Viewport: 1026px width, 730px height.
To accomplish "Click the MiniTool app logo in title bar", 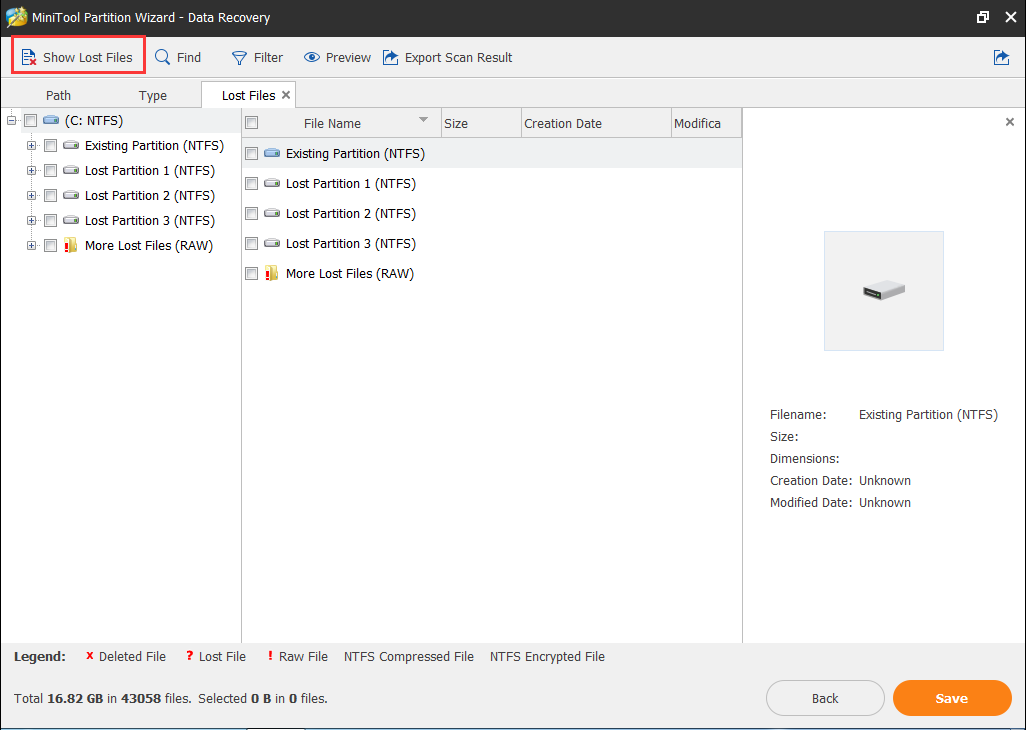I will pos(16,18).
